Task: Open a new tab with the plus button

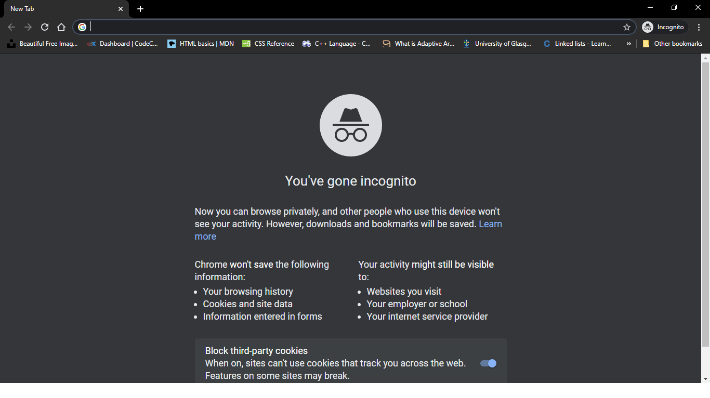Action: coord(140,9)
